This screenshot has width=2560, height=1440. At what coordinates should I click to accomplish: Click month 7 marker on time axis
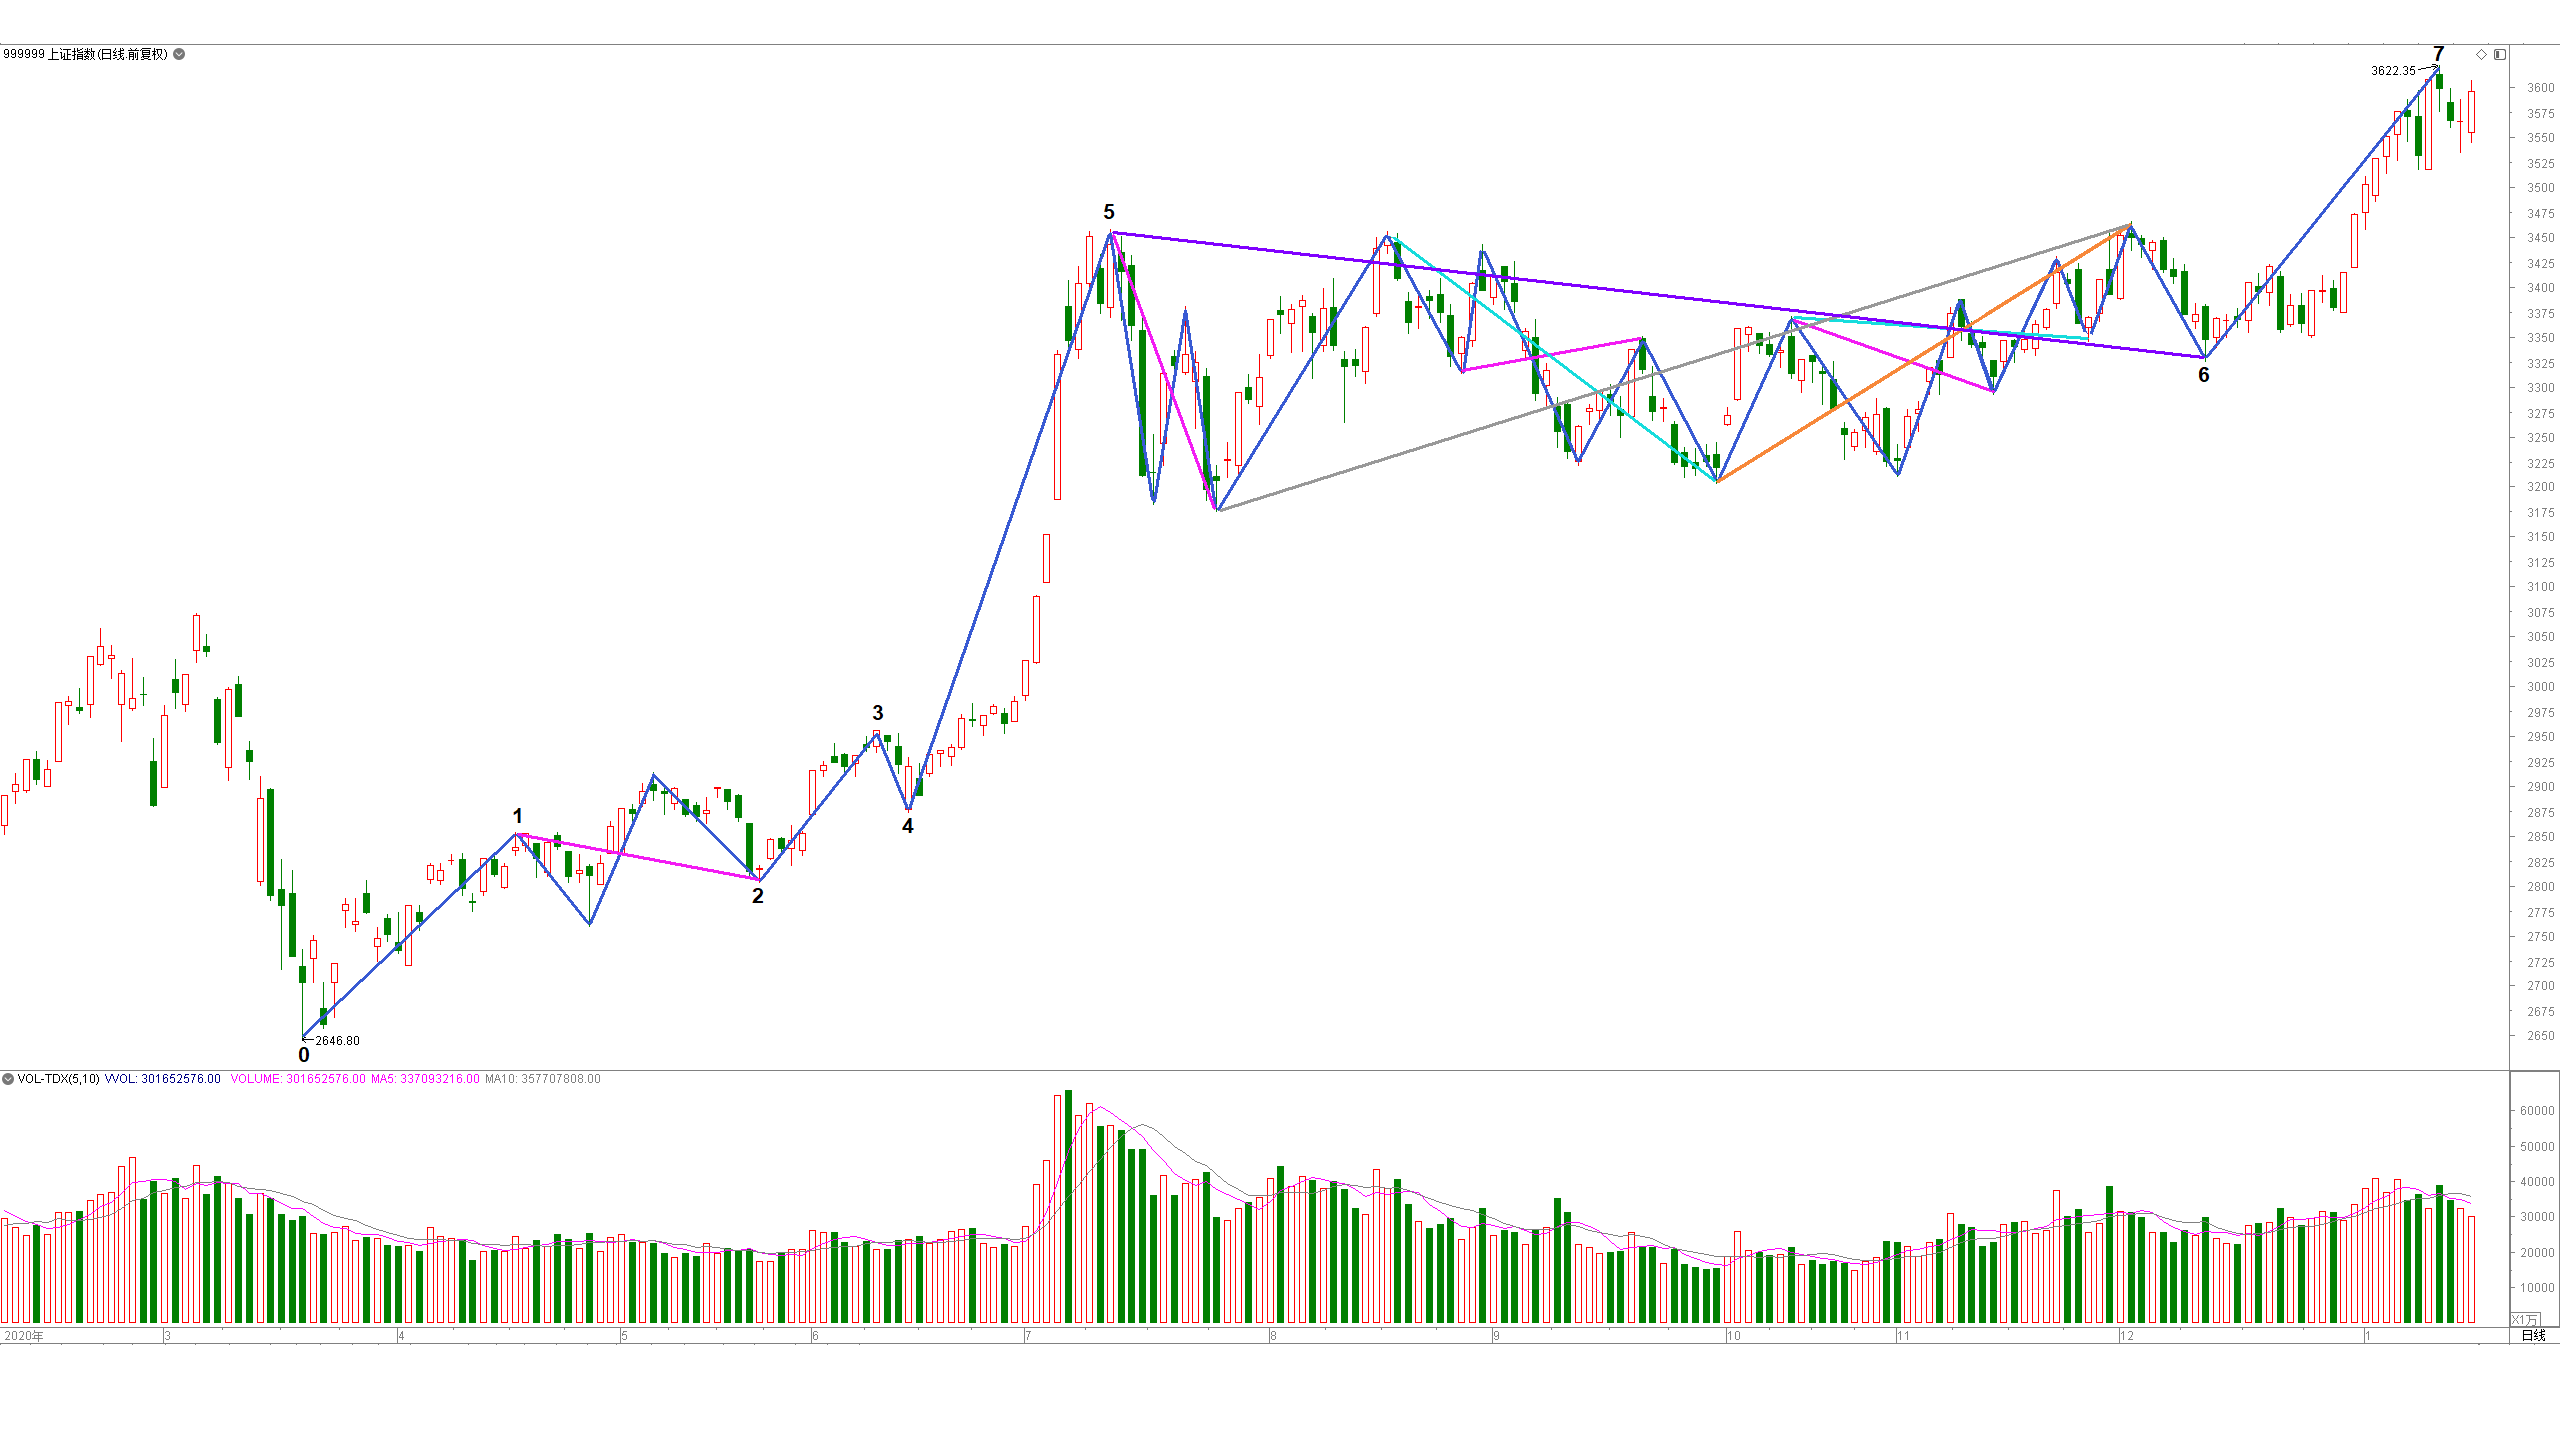click(x=1027, y=1336)
